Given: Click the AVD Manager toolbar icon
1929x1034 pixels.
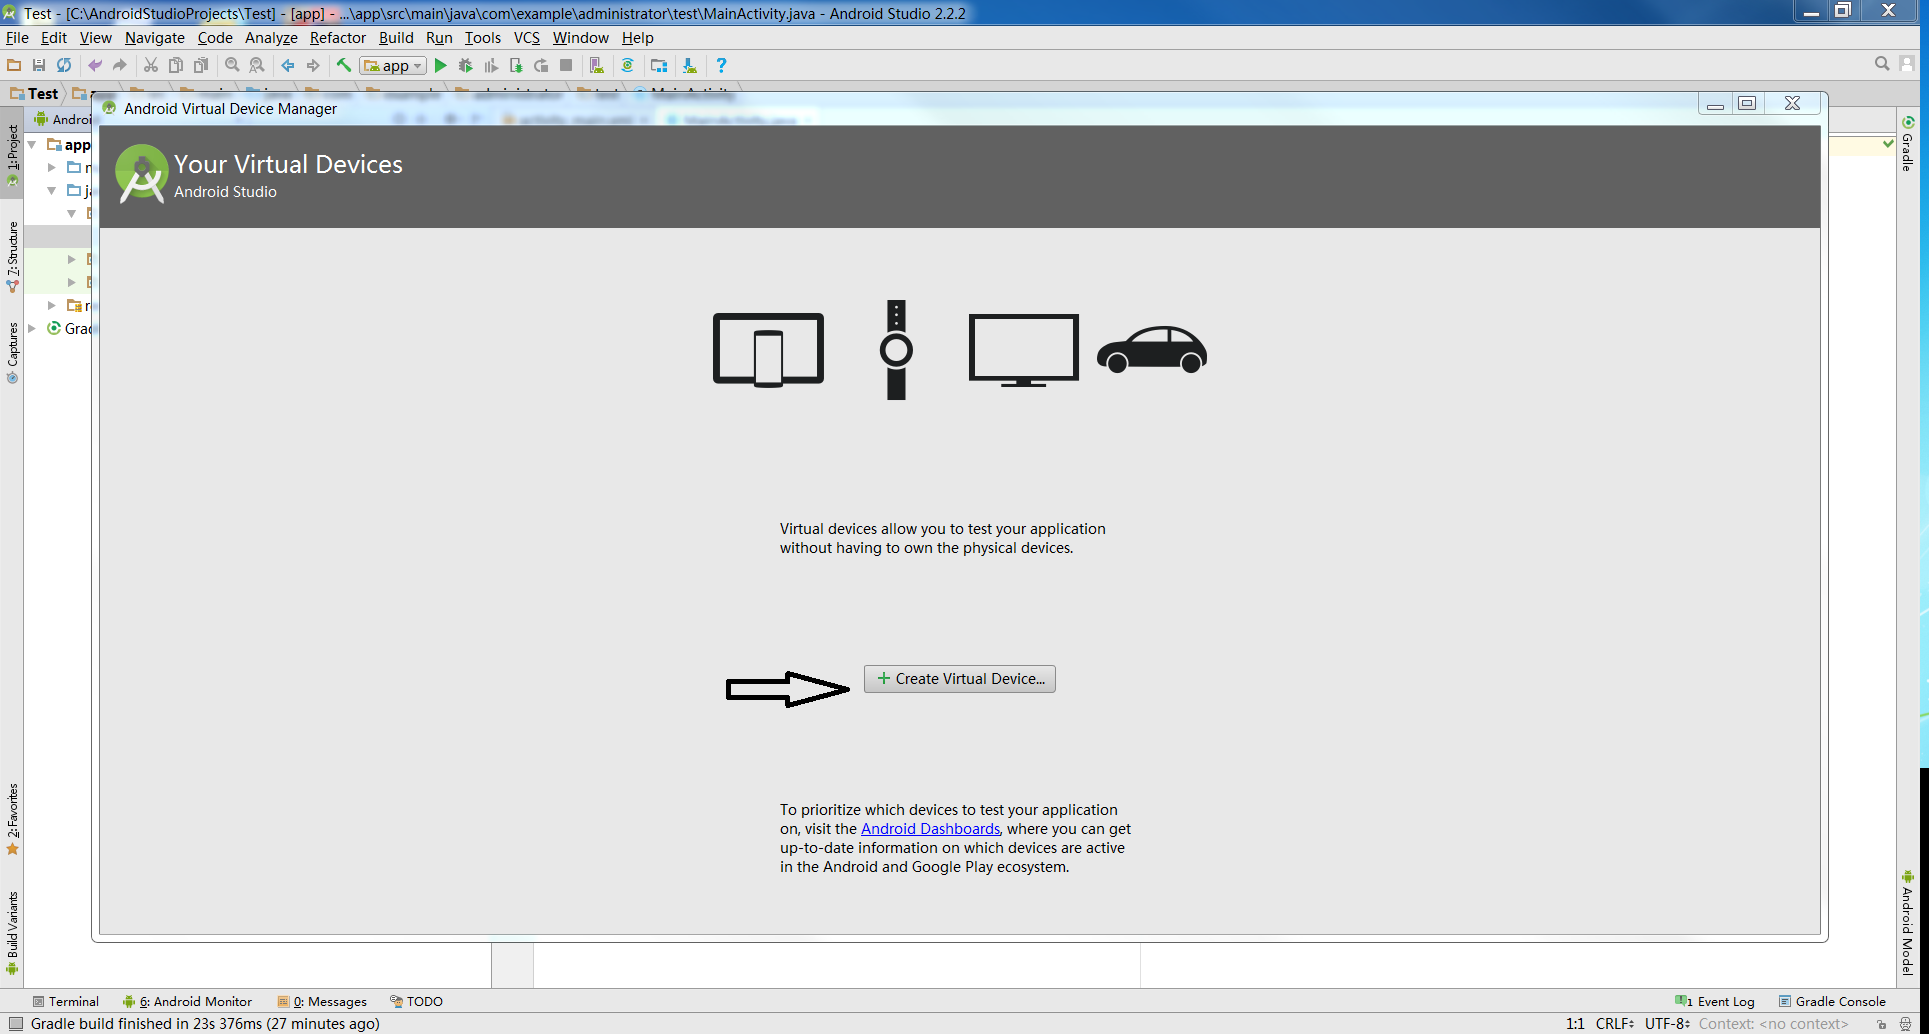Looking at the screenshot, I should point(597,65).
